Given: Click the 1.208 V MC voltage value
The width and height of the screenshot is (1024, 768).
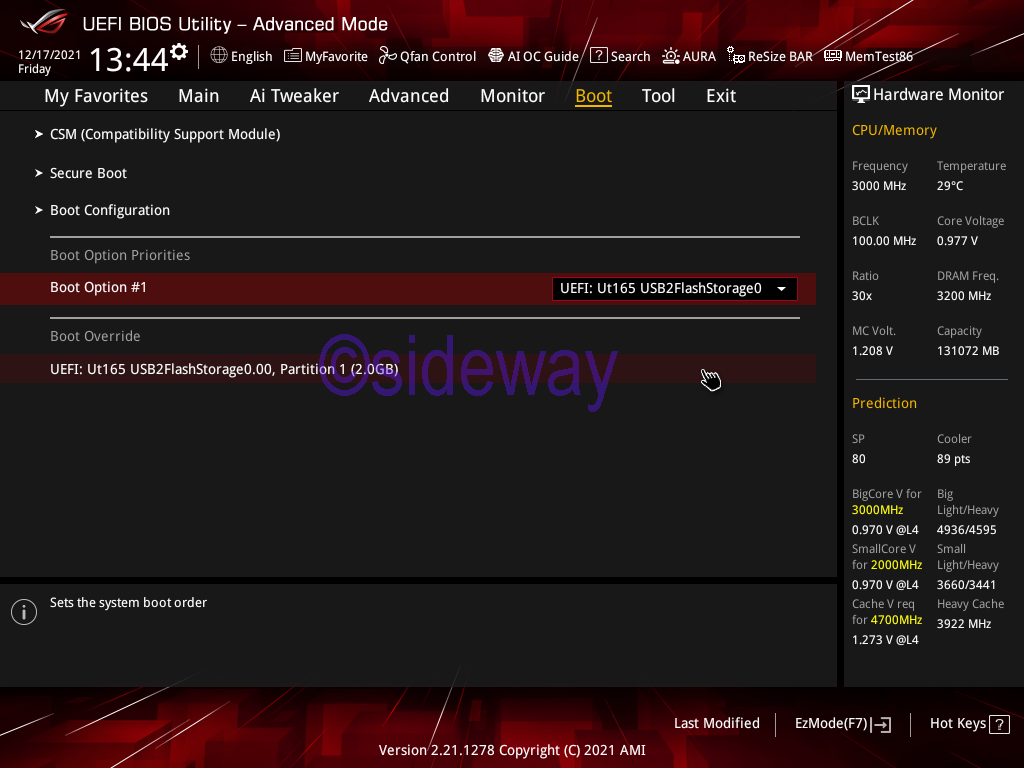Looking at the screenshot, I should [x=872, y=351].
